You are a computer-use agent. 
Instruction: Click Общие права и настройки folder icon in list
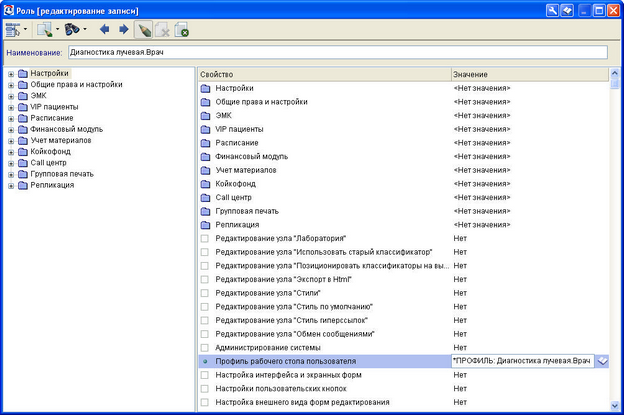pos(205,102)
